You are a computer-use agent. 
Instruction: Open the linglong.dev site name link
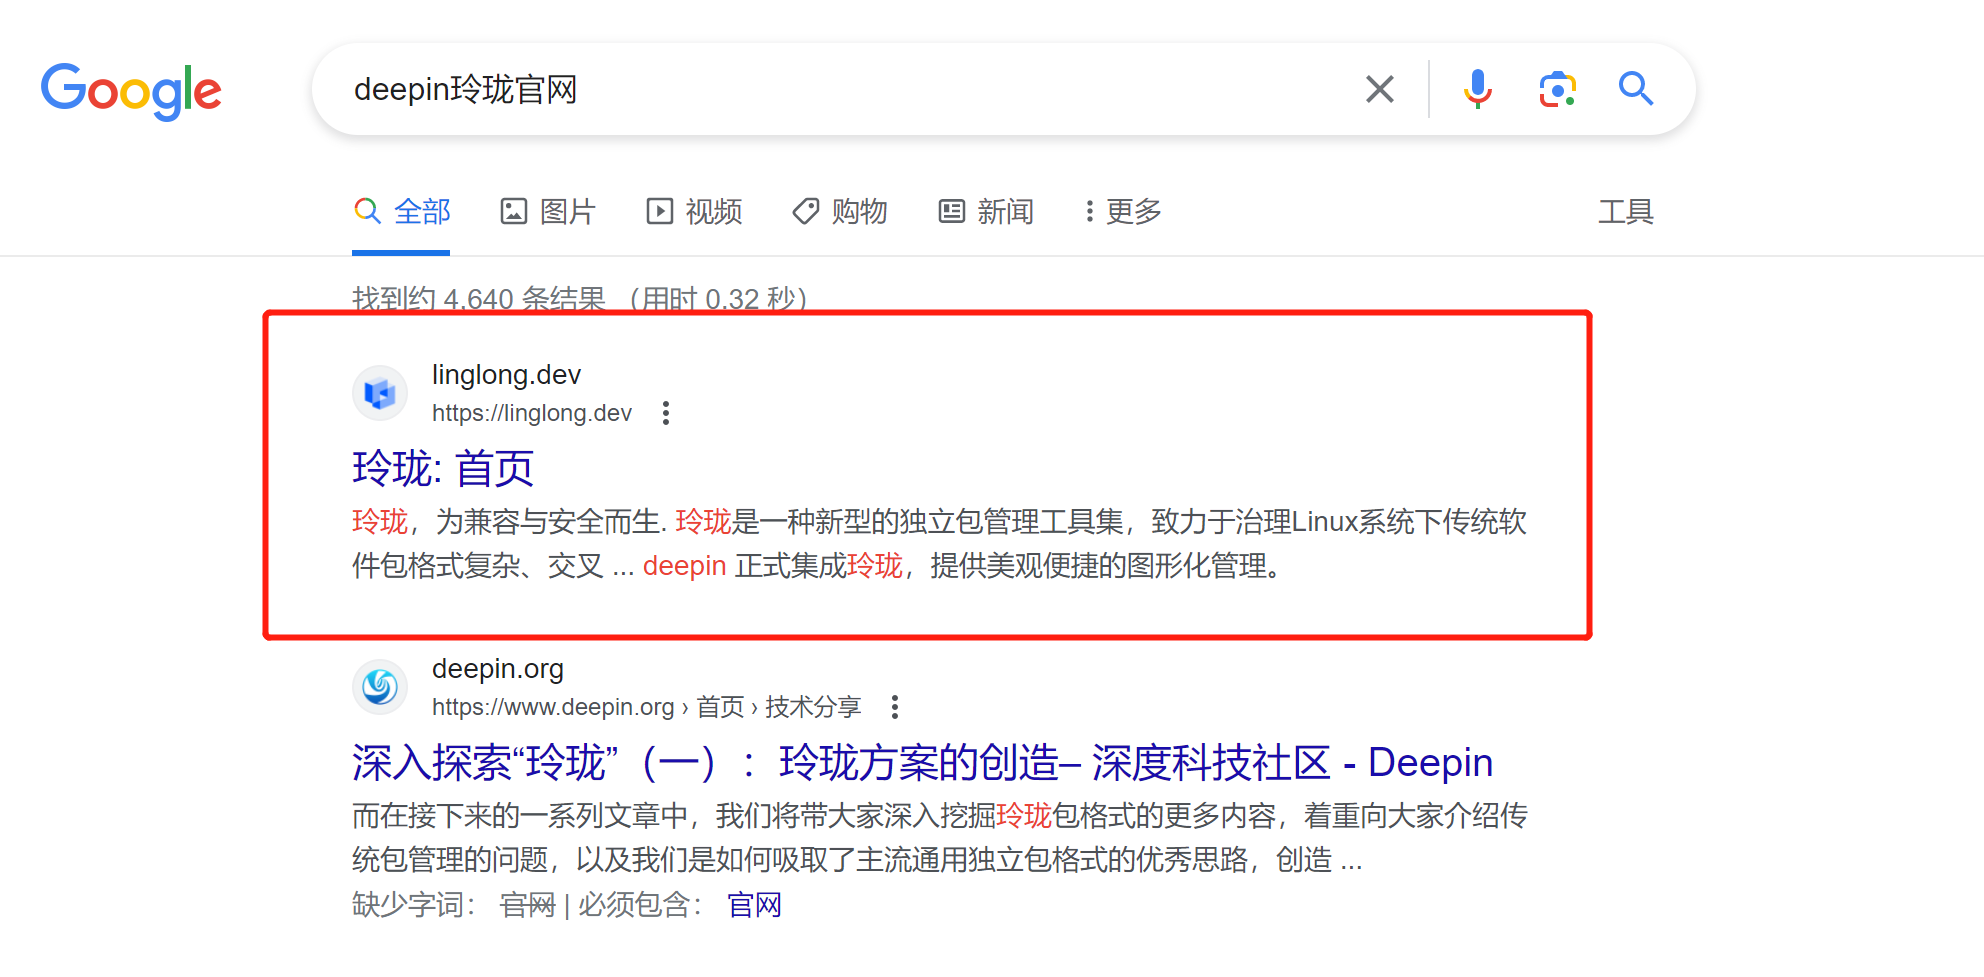pyautogui.click(x=506, y=375)
